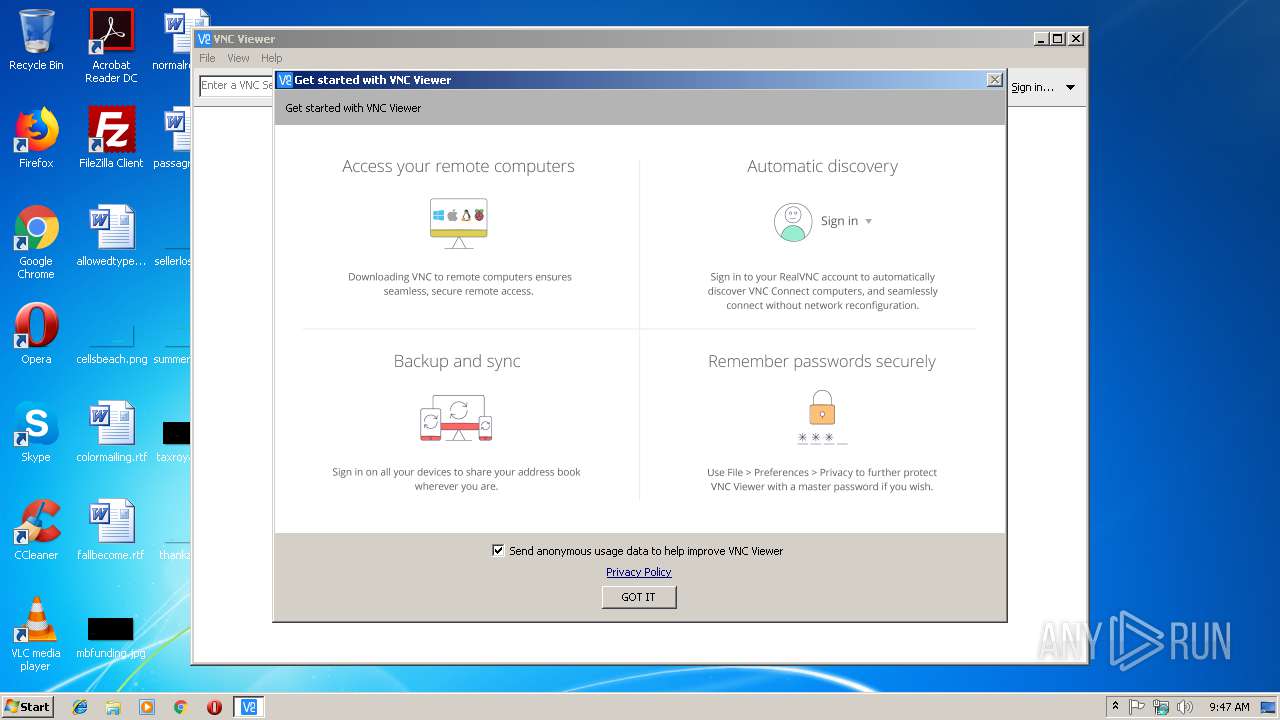Open the Help menu in VNC Viewer
This screenshot has width=1280, height=720.
pyautogui.click(x=272, y=58)
